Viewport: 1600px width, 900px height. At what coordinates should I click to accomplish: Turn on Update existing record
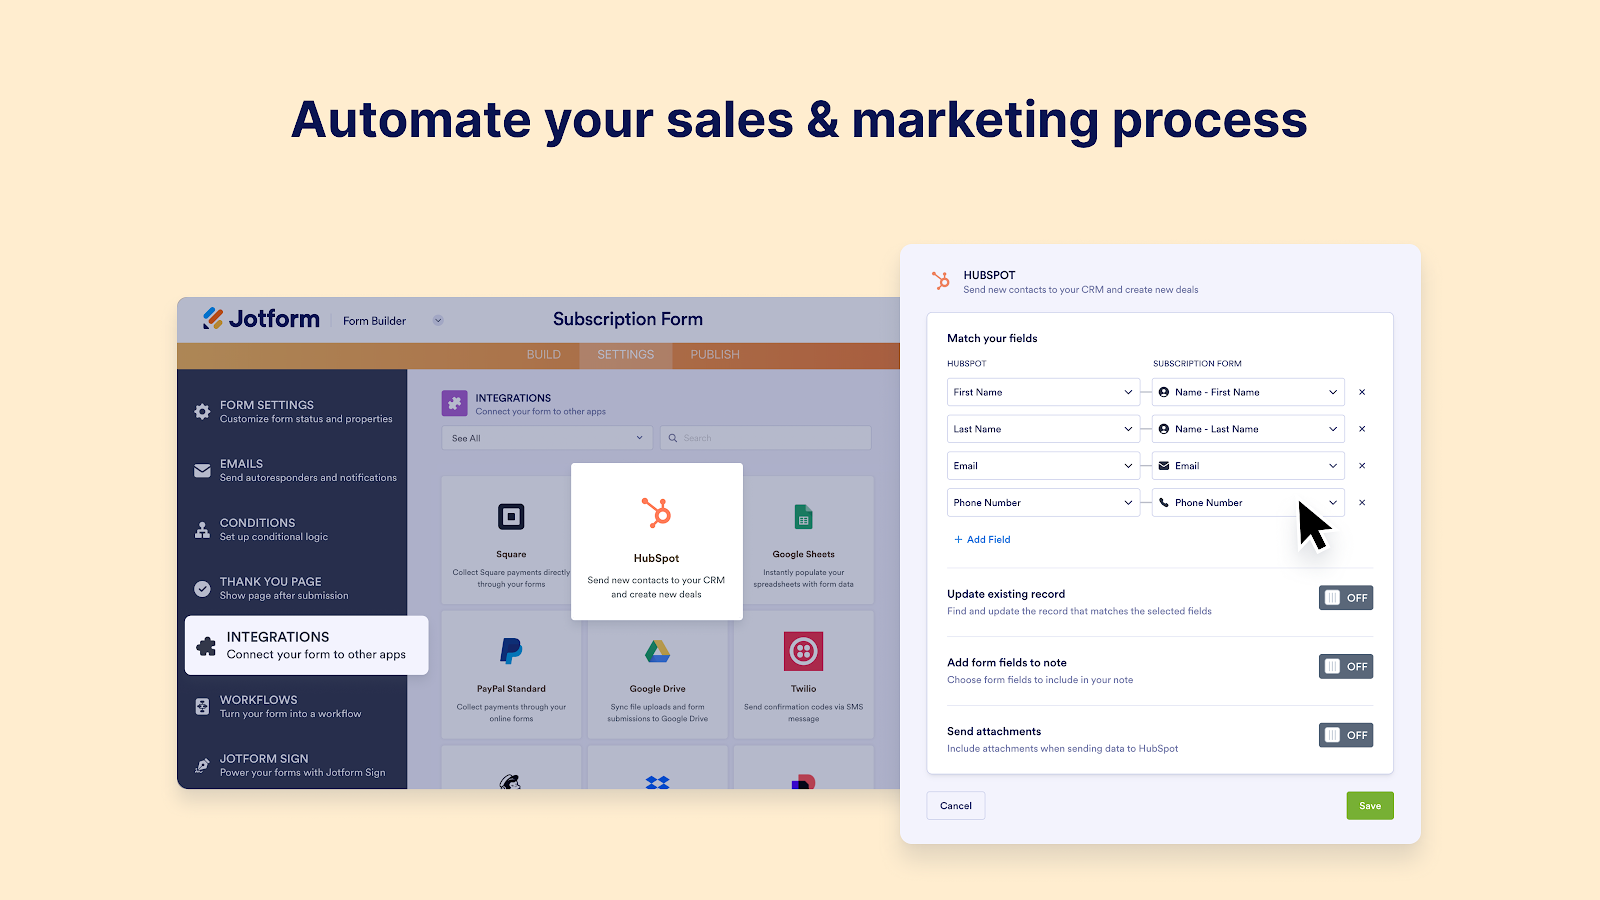point(1345,597)
